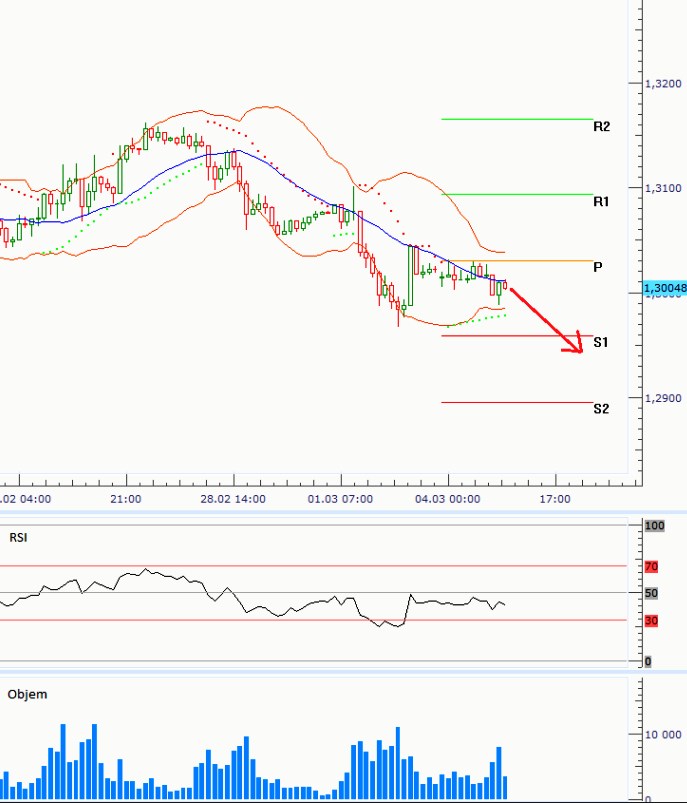The image size is (687, 804).
Task: Click the R2 resistance level label
Action: (x=601, y=126)
